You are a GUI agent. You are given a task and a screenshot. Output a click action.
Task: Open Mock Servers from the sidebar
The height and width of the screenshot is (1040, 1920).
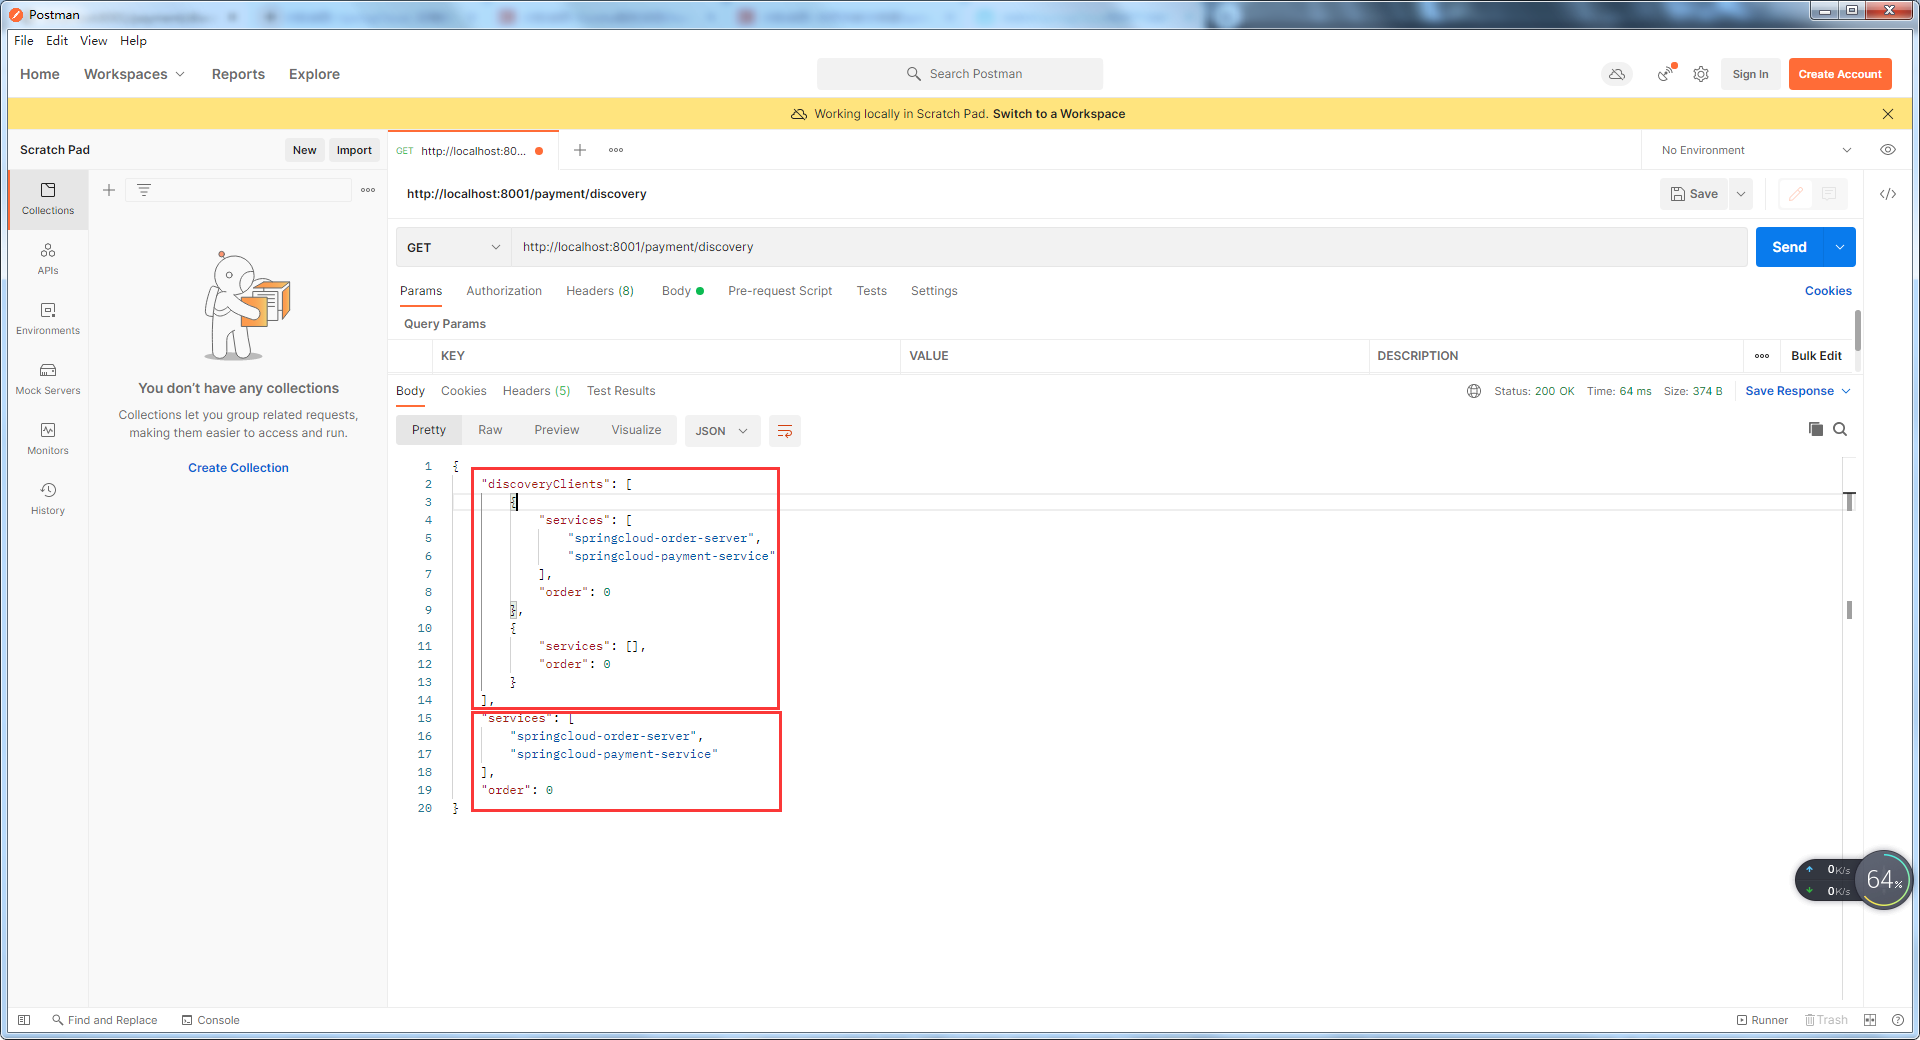(x=47, y=378)
